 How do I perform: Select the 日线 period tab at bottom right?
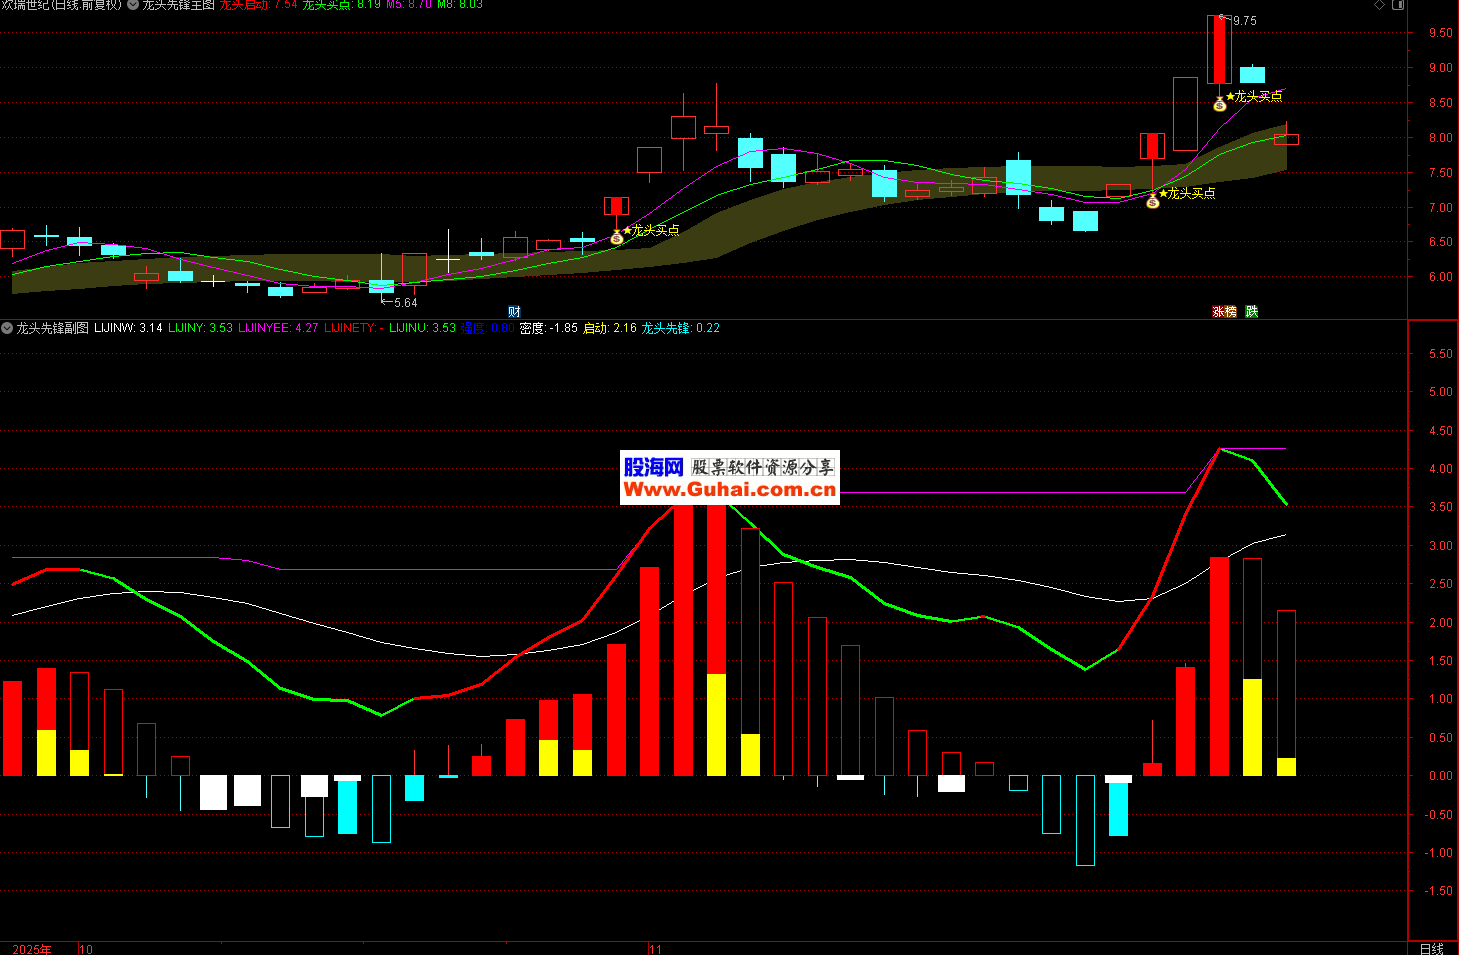point(1431,948)
